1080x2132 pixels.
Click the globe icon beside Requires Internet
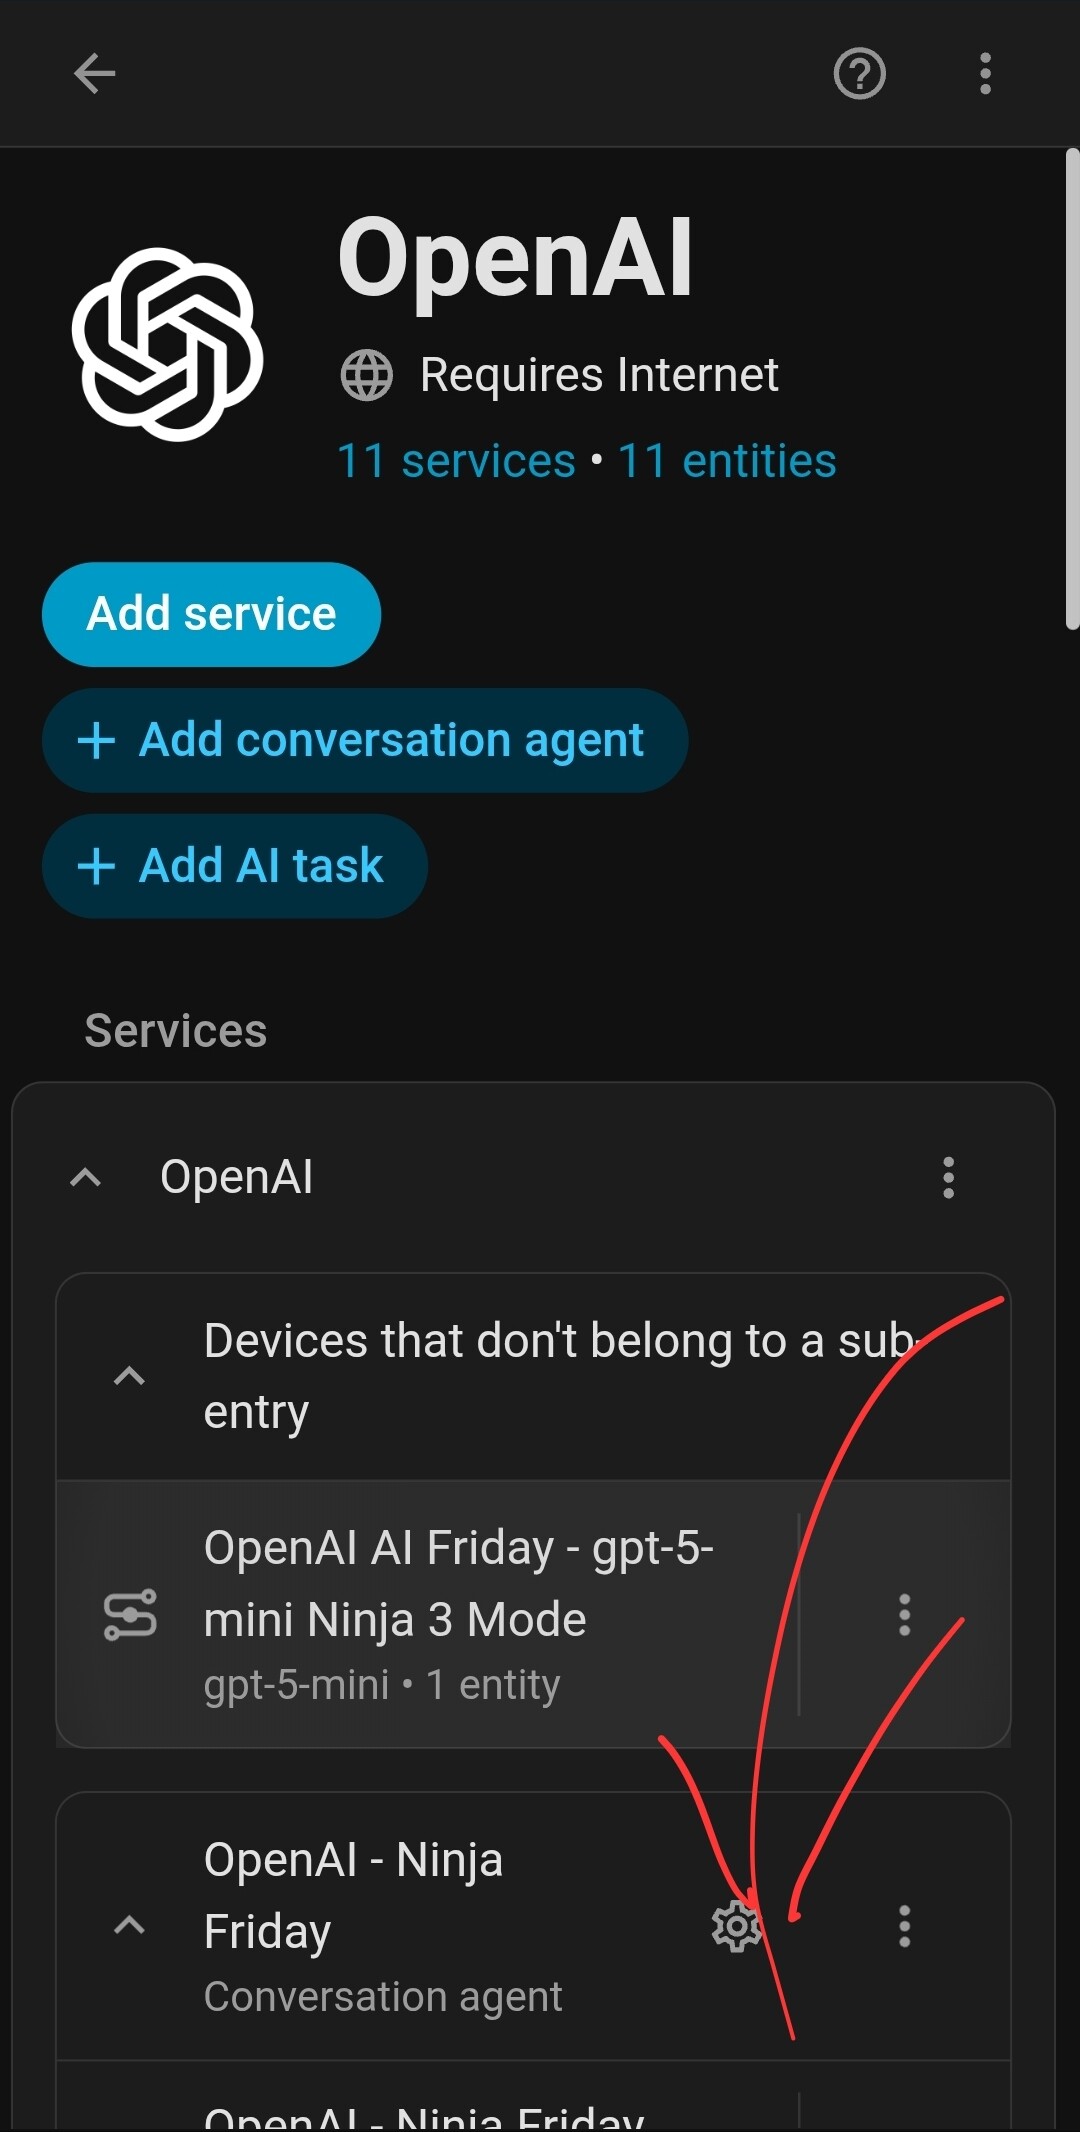pyautogui.click(x=366, y=375)
